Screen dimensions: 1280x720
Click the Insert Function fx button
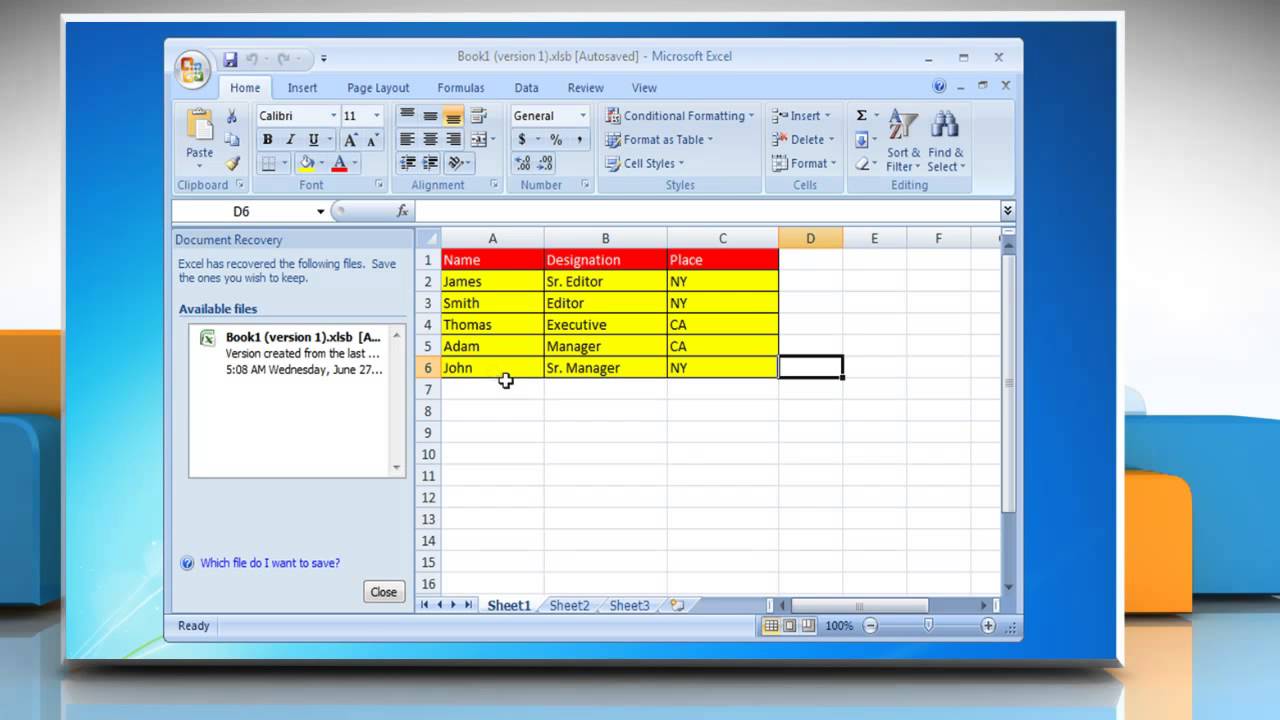tap(403, 211)
